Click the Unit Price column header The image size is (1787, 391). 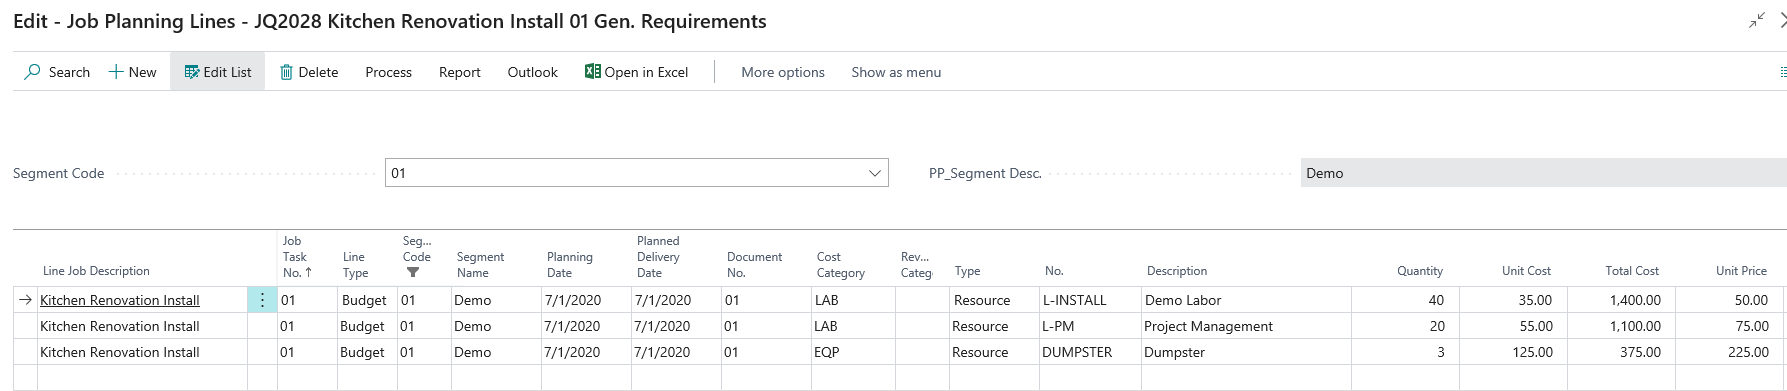point(1741,271)
